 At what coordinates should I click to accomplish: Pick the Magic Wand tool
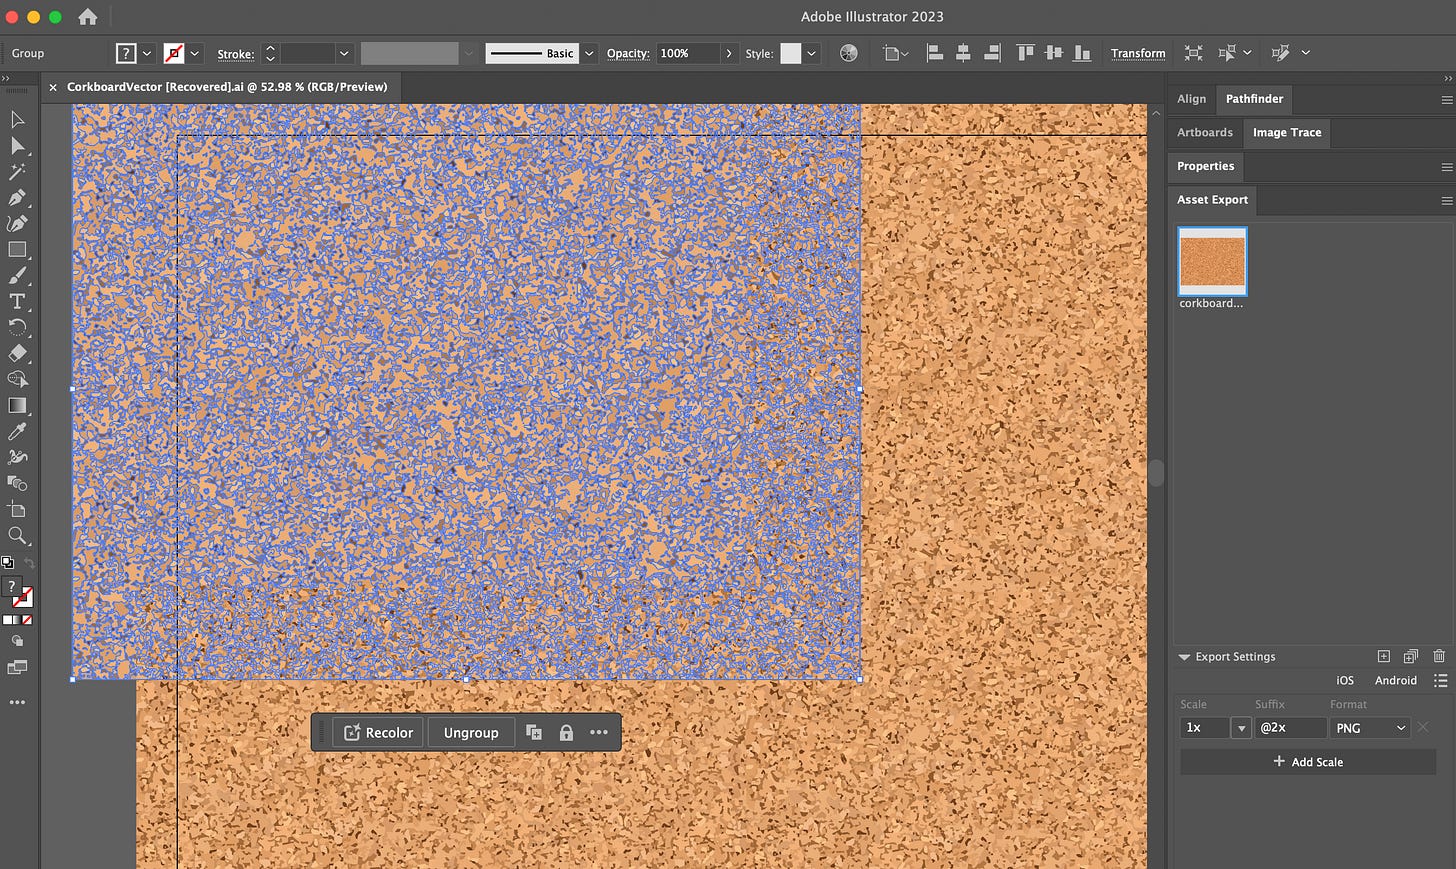pyautogui.click(x=17, y=172)
